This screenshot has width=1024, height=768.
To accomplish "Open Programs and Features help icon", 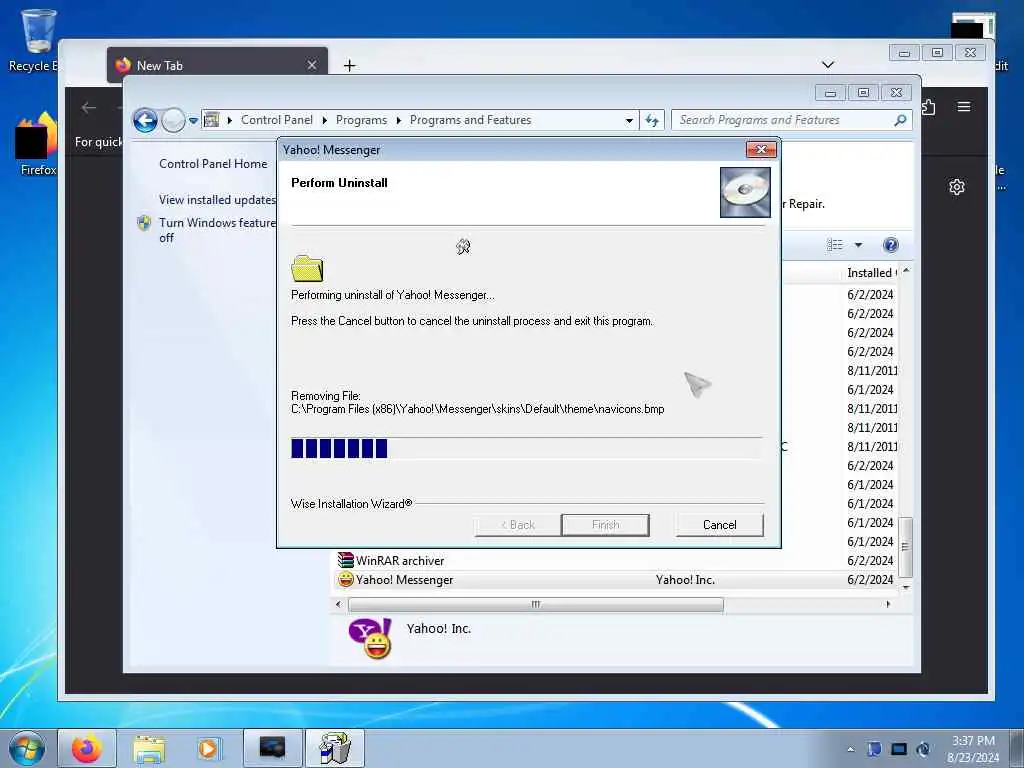I will pyautogui.click(x=890, y=245).
